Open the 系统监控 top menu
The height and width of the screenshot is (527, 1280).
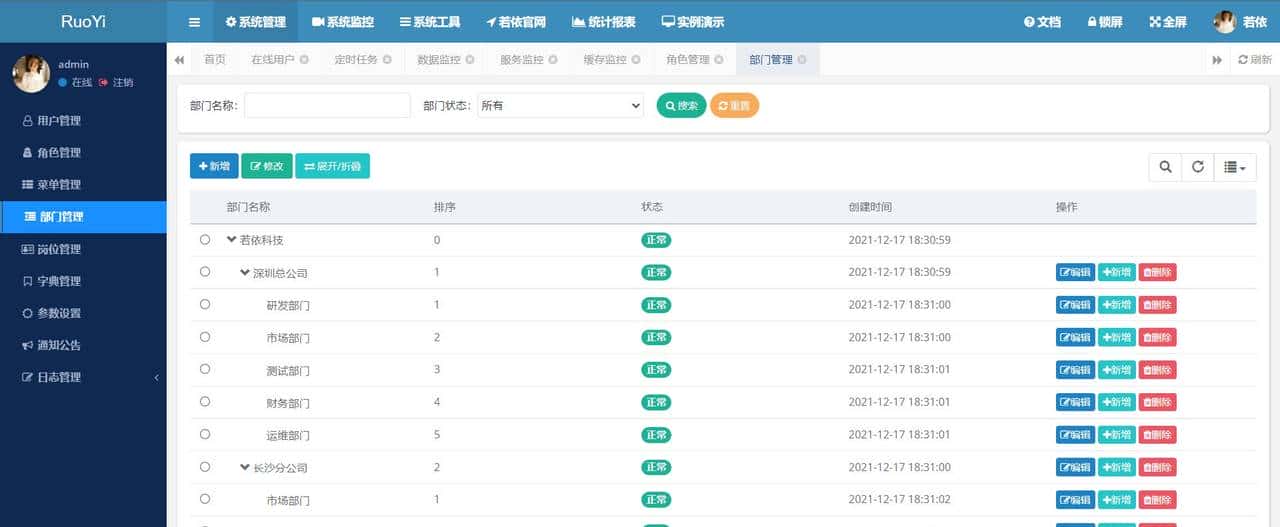coord(343,22)
